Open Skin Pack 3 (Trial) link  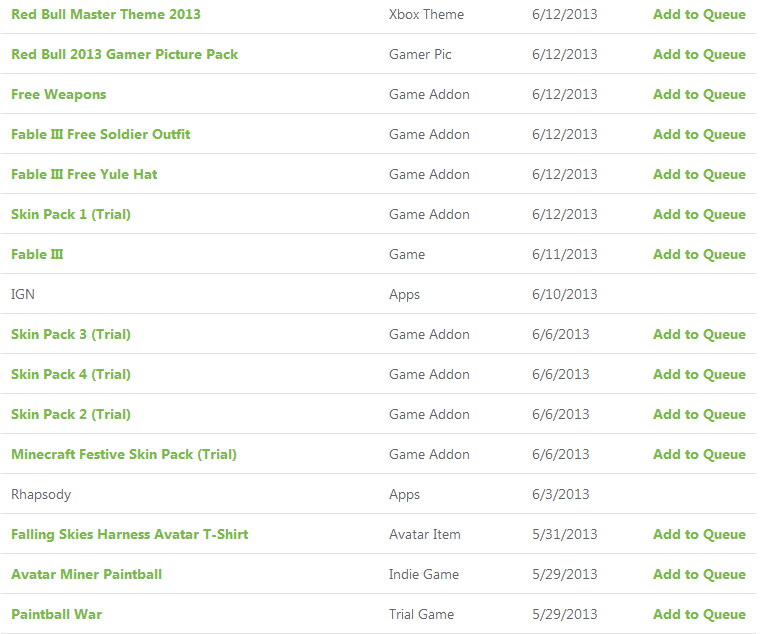71,334
